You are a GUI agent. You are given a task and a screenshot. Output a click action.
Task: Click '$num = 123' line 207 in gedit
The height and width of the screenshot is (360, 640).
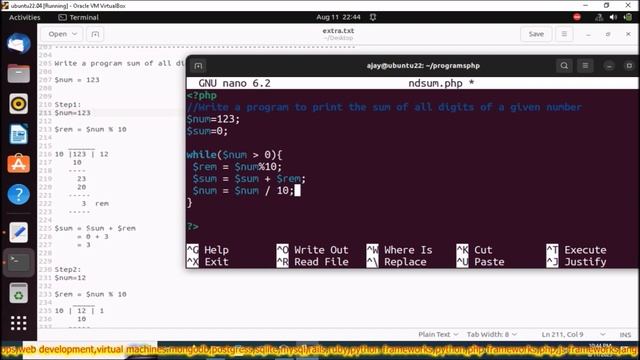pos(77,80)
